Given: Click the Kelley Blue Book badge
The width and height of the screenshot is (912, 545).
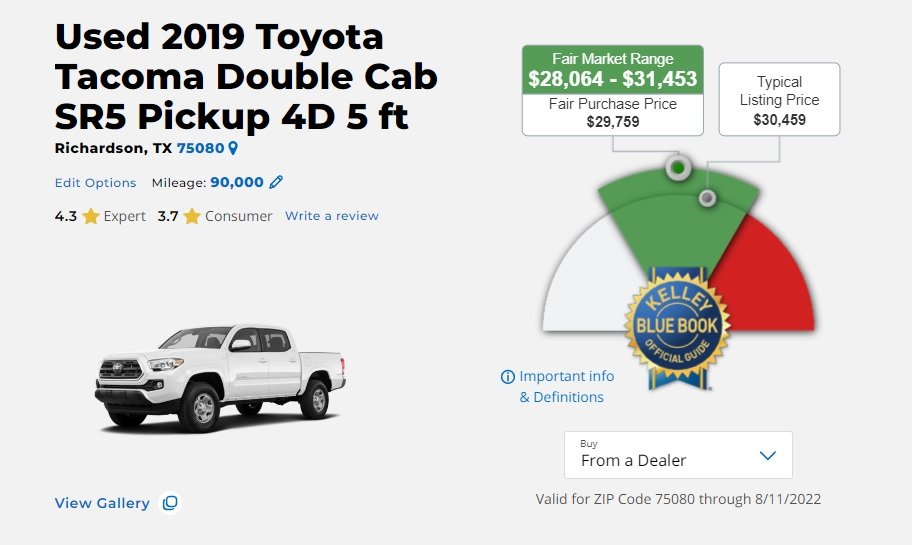Looking at the screenshot, I should click(677, 328).
